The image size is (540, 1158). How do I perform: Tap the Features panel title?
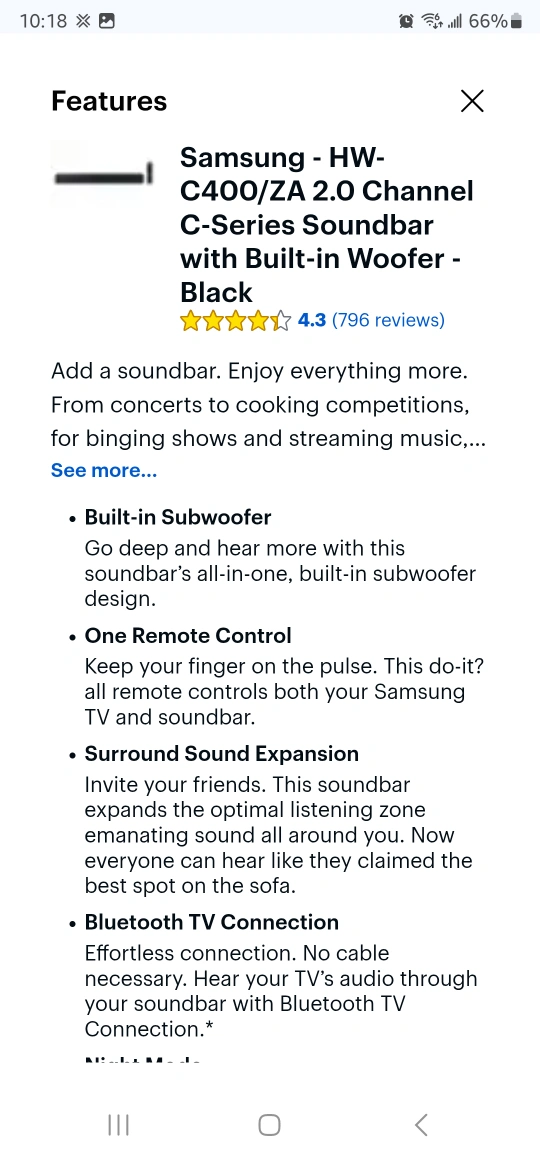pyautogui.click(x=109, y=101)
